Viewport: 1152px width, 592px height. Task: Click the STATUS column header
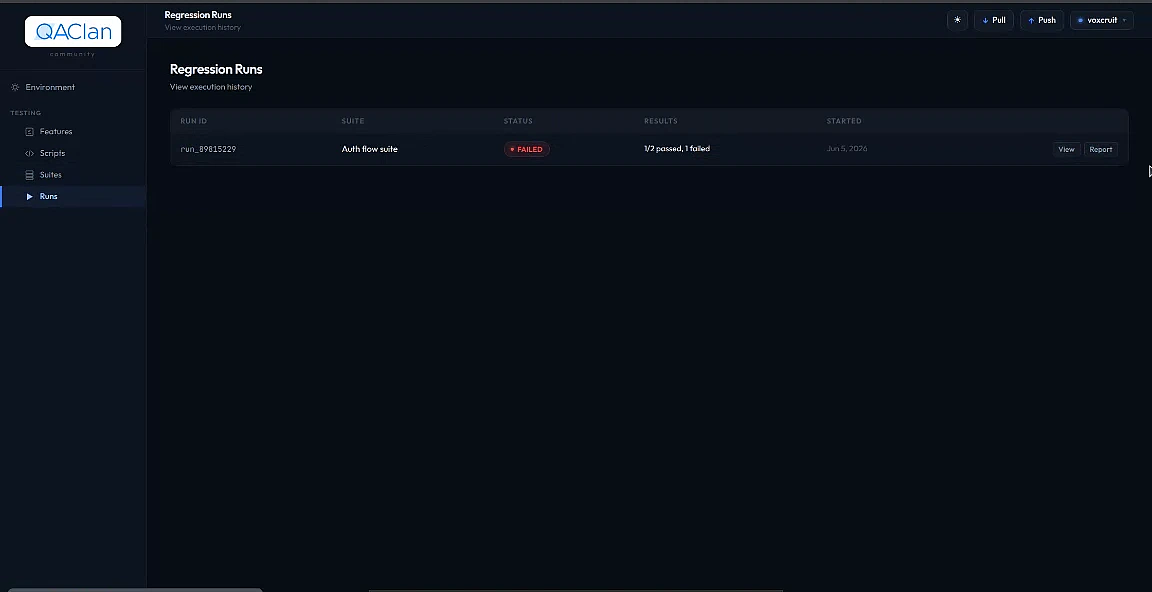point(518,121)
